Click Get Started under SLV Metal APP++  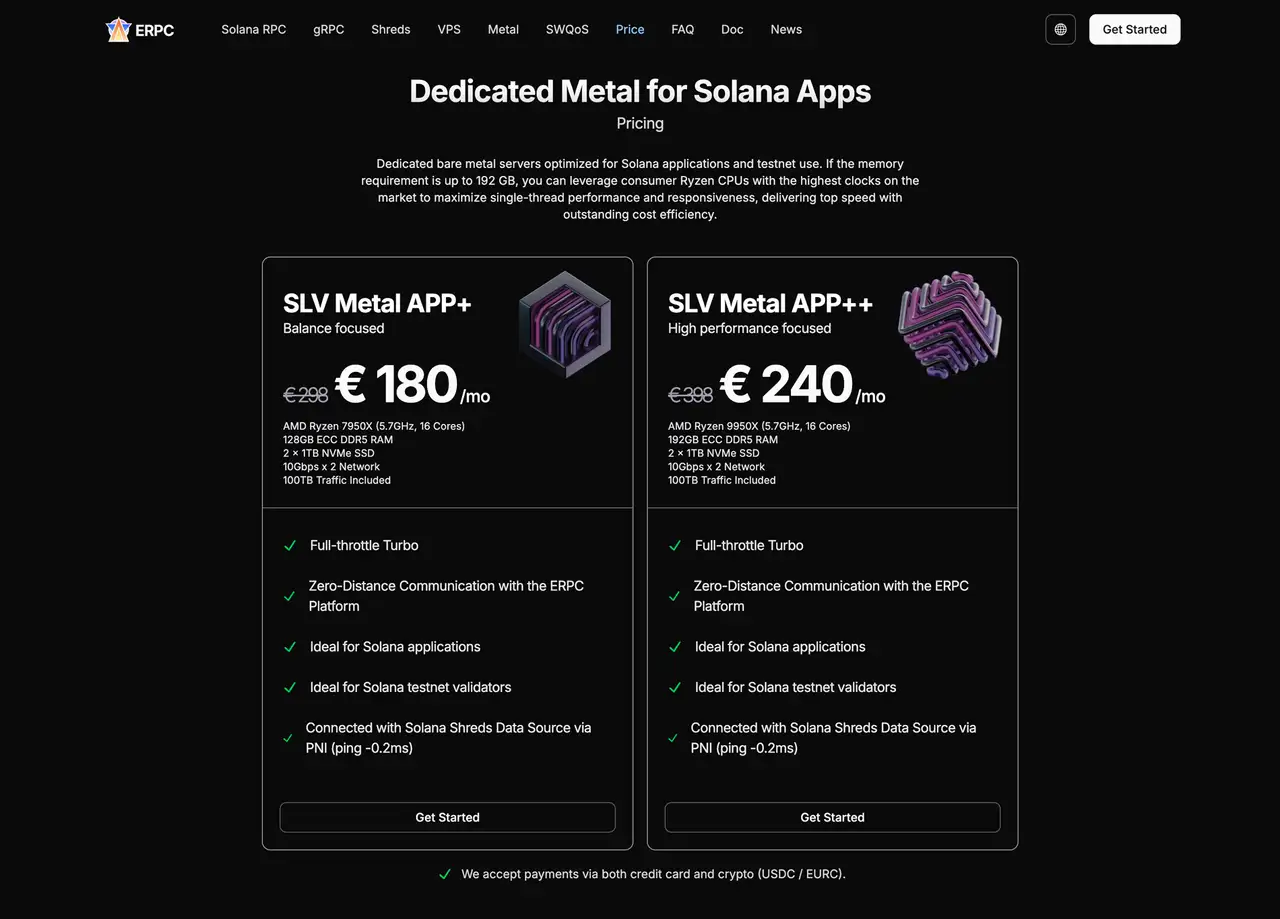pyautogui.click(x=832, y=817)
